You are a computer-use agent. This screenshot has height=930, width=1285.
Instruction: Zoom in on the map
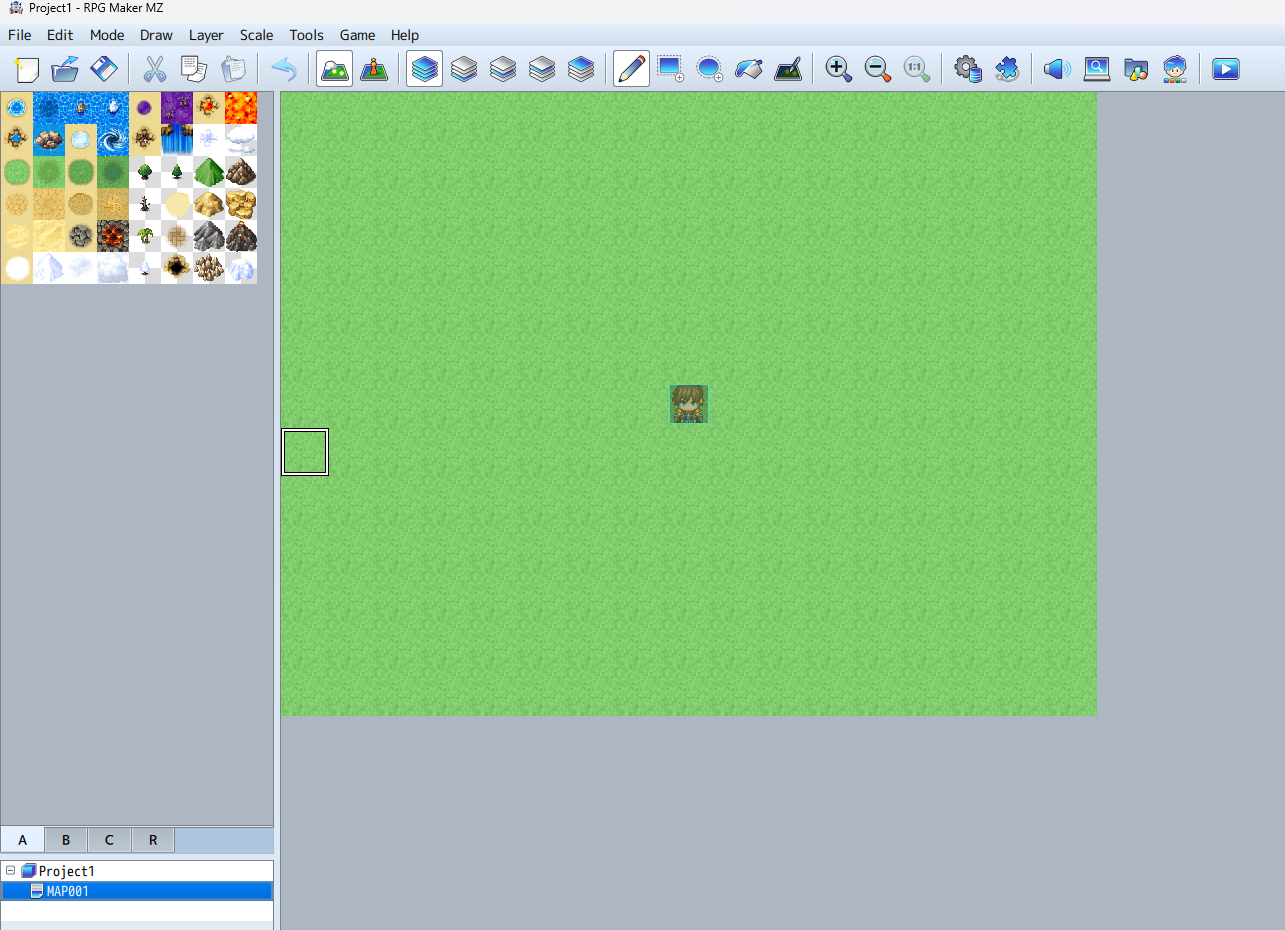tap(838, 69)
